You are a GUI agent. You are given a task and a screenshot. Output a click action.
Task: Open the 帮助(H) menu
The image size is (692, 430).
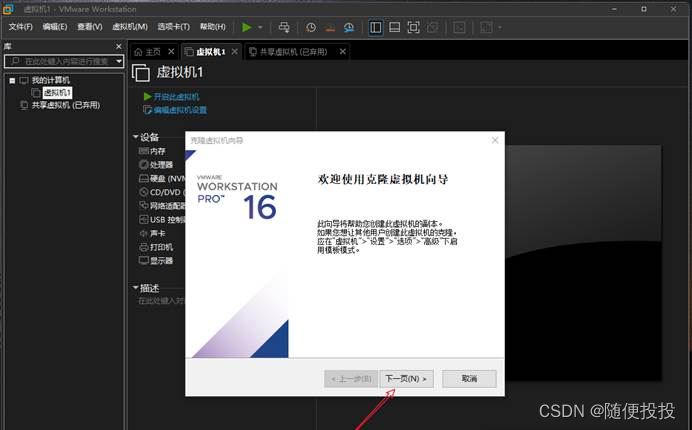212,27
